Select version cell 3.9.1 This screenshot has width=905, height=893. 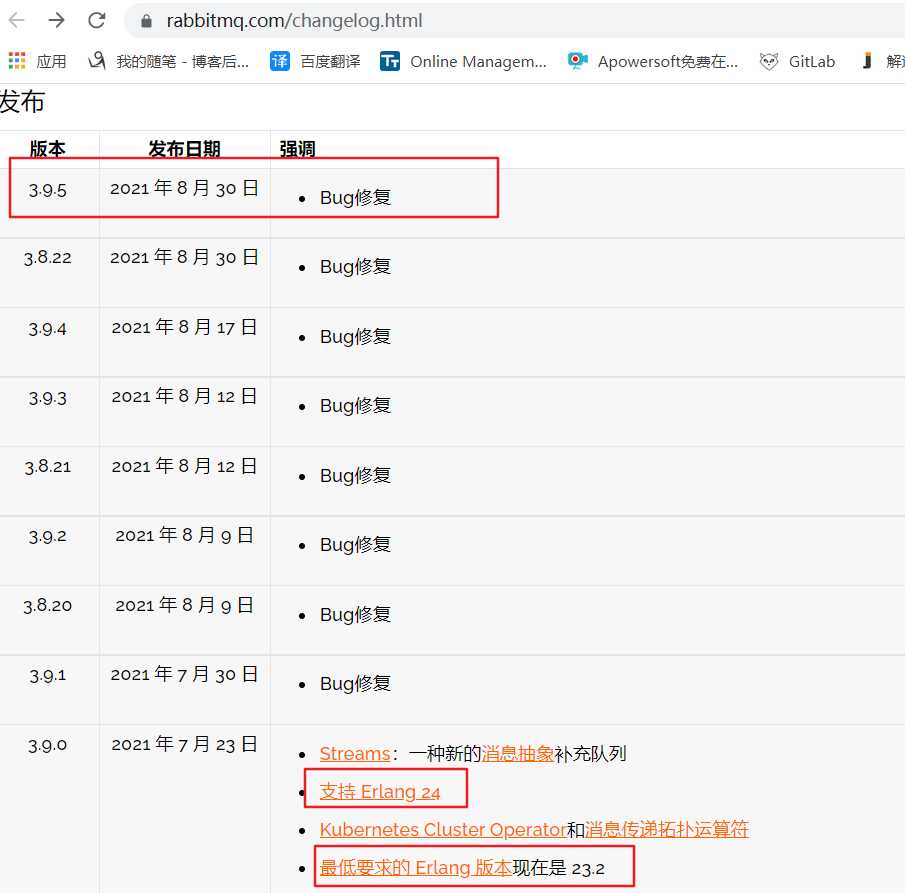[x=48, y=675]
